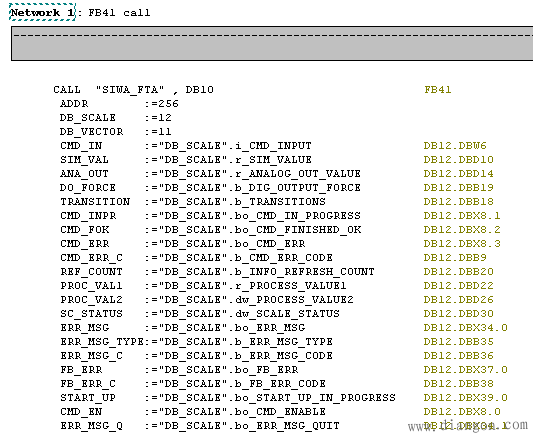Image resolution: width=533 pixels, height=439 pixels.
Task: Select the REF_COUNT b_INFO_REFRESH_COUNT operand
Action: click(269, 272)
